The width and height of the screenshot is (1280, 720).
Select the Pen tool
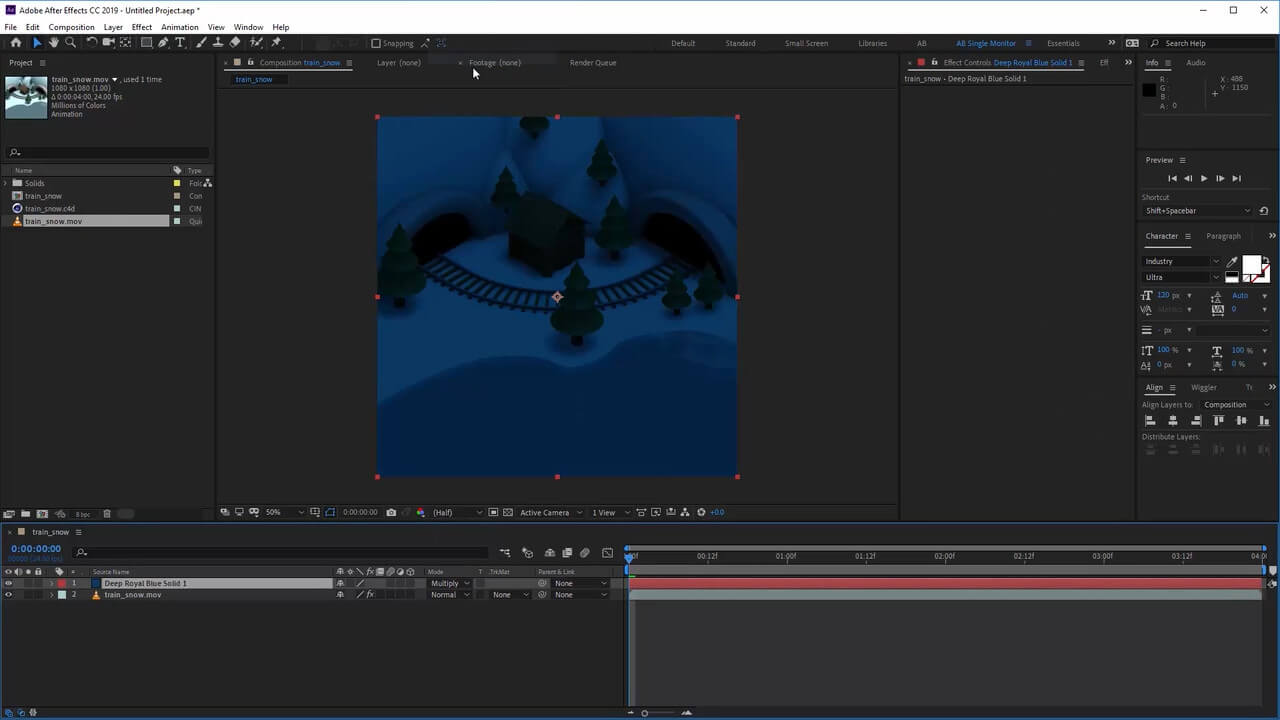click(x=163, y=43)
